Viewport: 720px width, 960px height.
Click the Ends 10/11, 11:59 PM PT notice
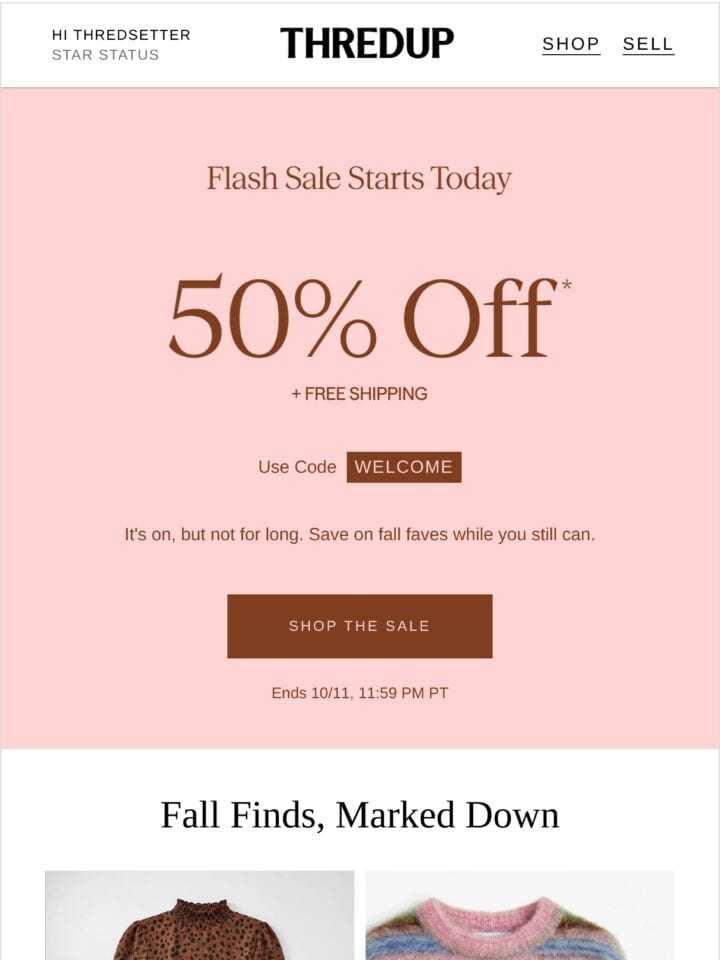click(359, 693)
